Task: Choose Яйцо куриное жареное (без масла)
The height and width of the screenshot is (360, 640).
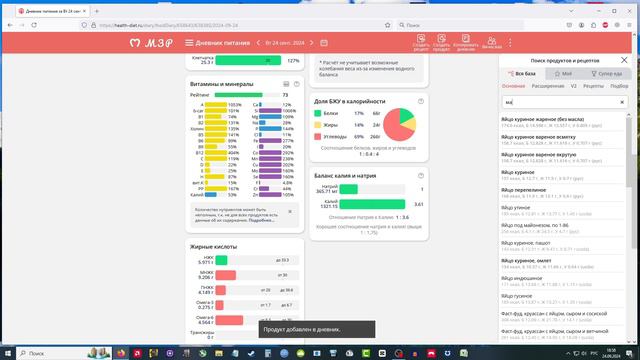Action: [x=562, y=122]
